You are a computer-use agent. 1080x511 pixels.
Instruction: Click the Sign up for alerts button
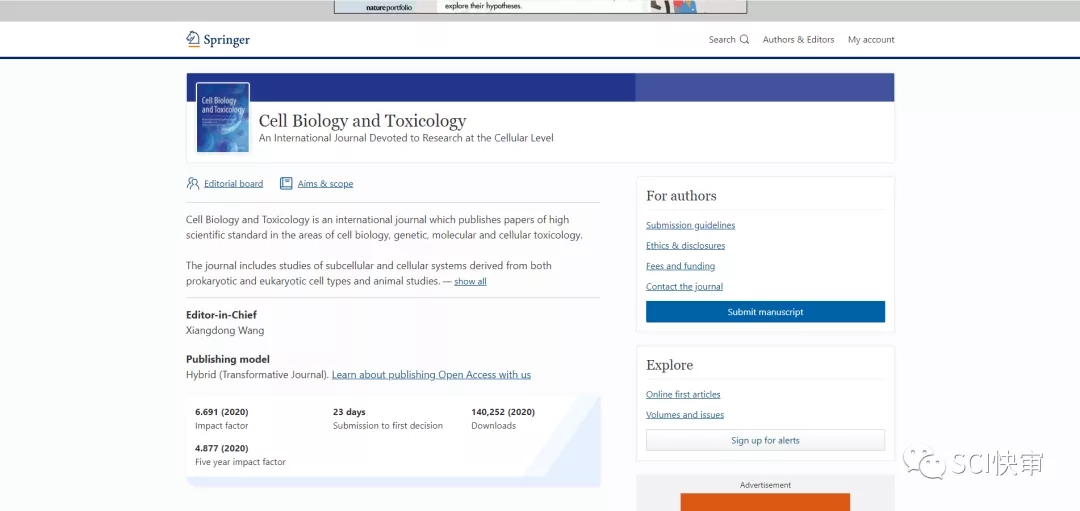click(765, 440)
